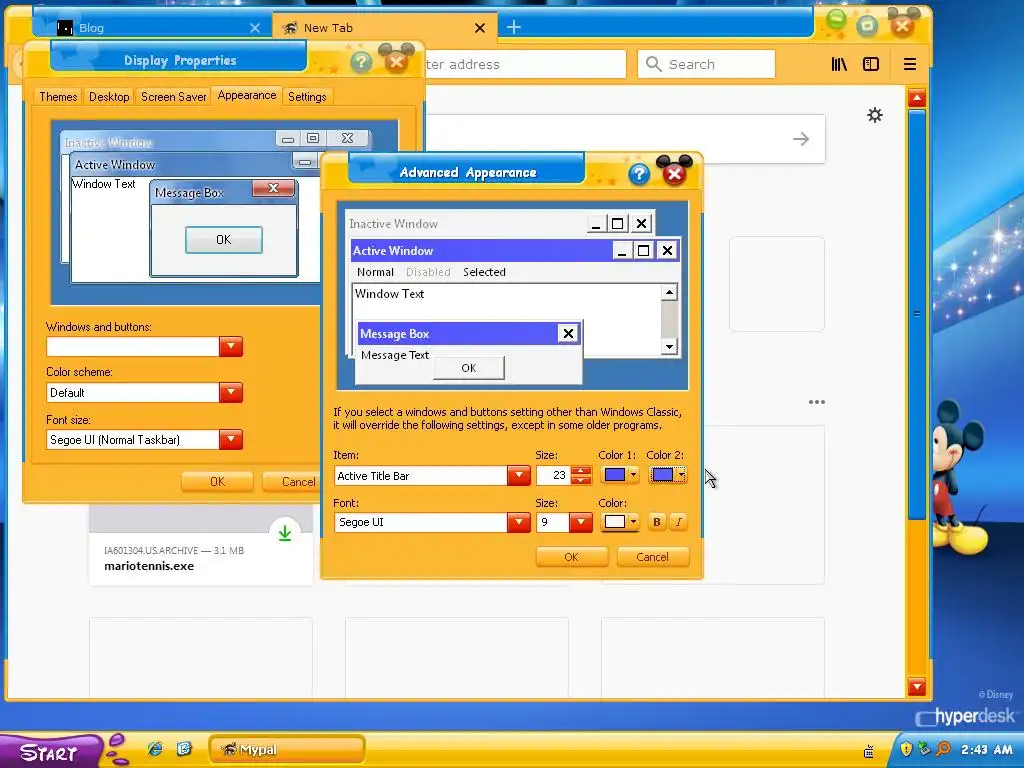Click the Selected menu item in preview
This screenshot has height=768, width=1024.
485,272
